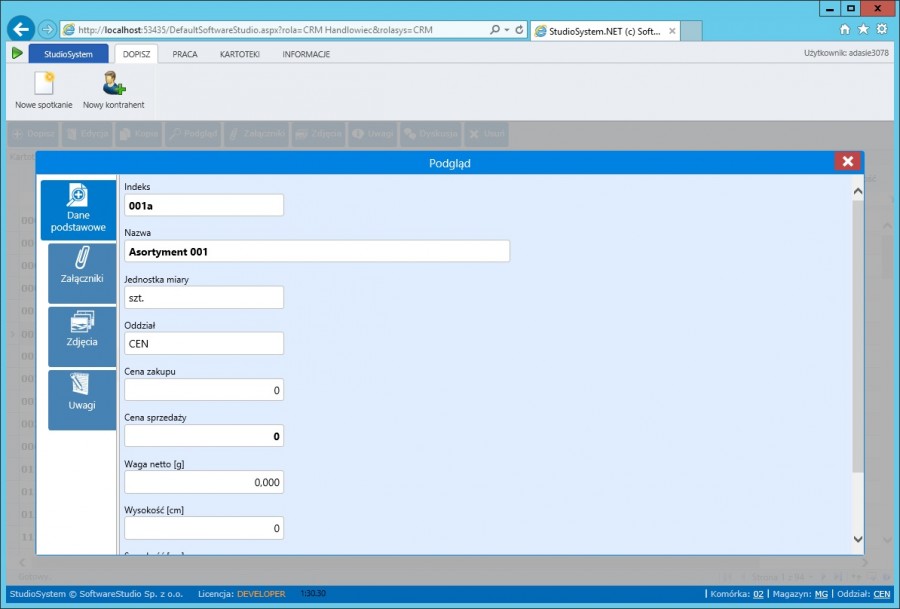Viewport: 900px width, 609px height.
Task: Click the Magazyn MG link
Action: [820, 594]
